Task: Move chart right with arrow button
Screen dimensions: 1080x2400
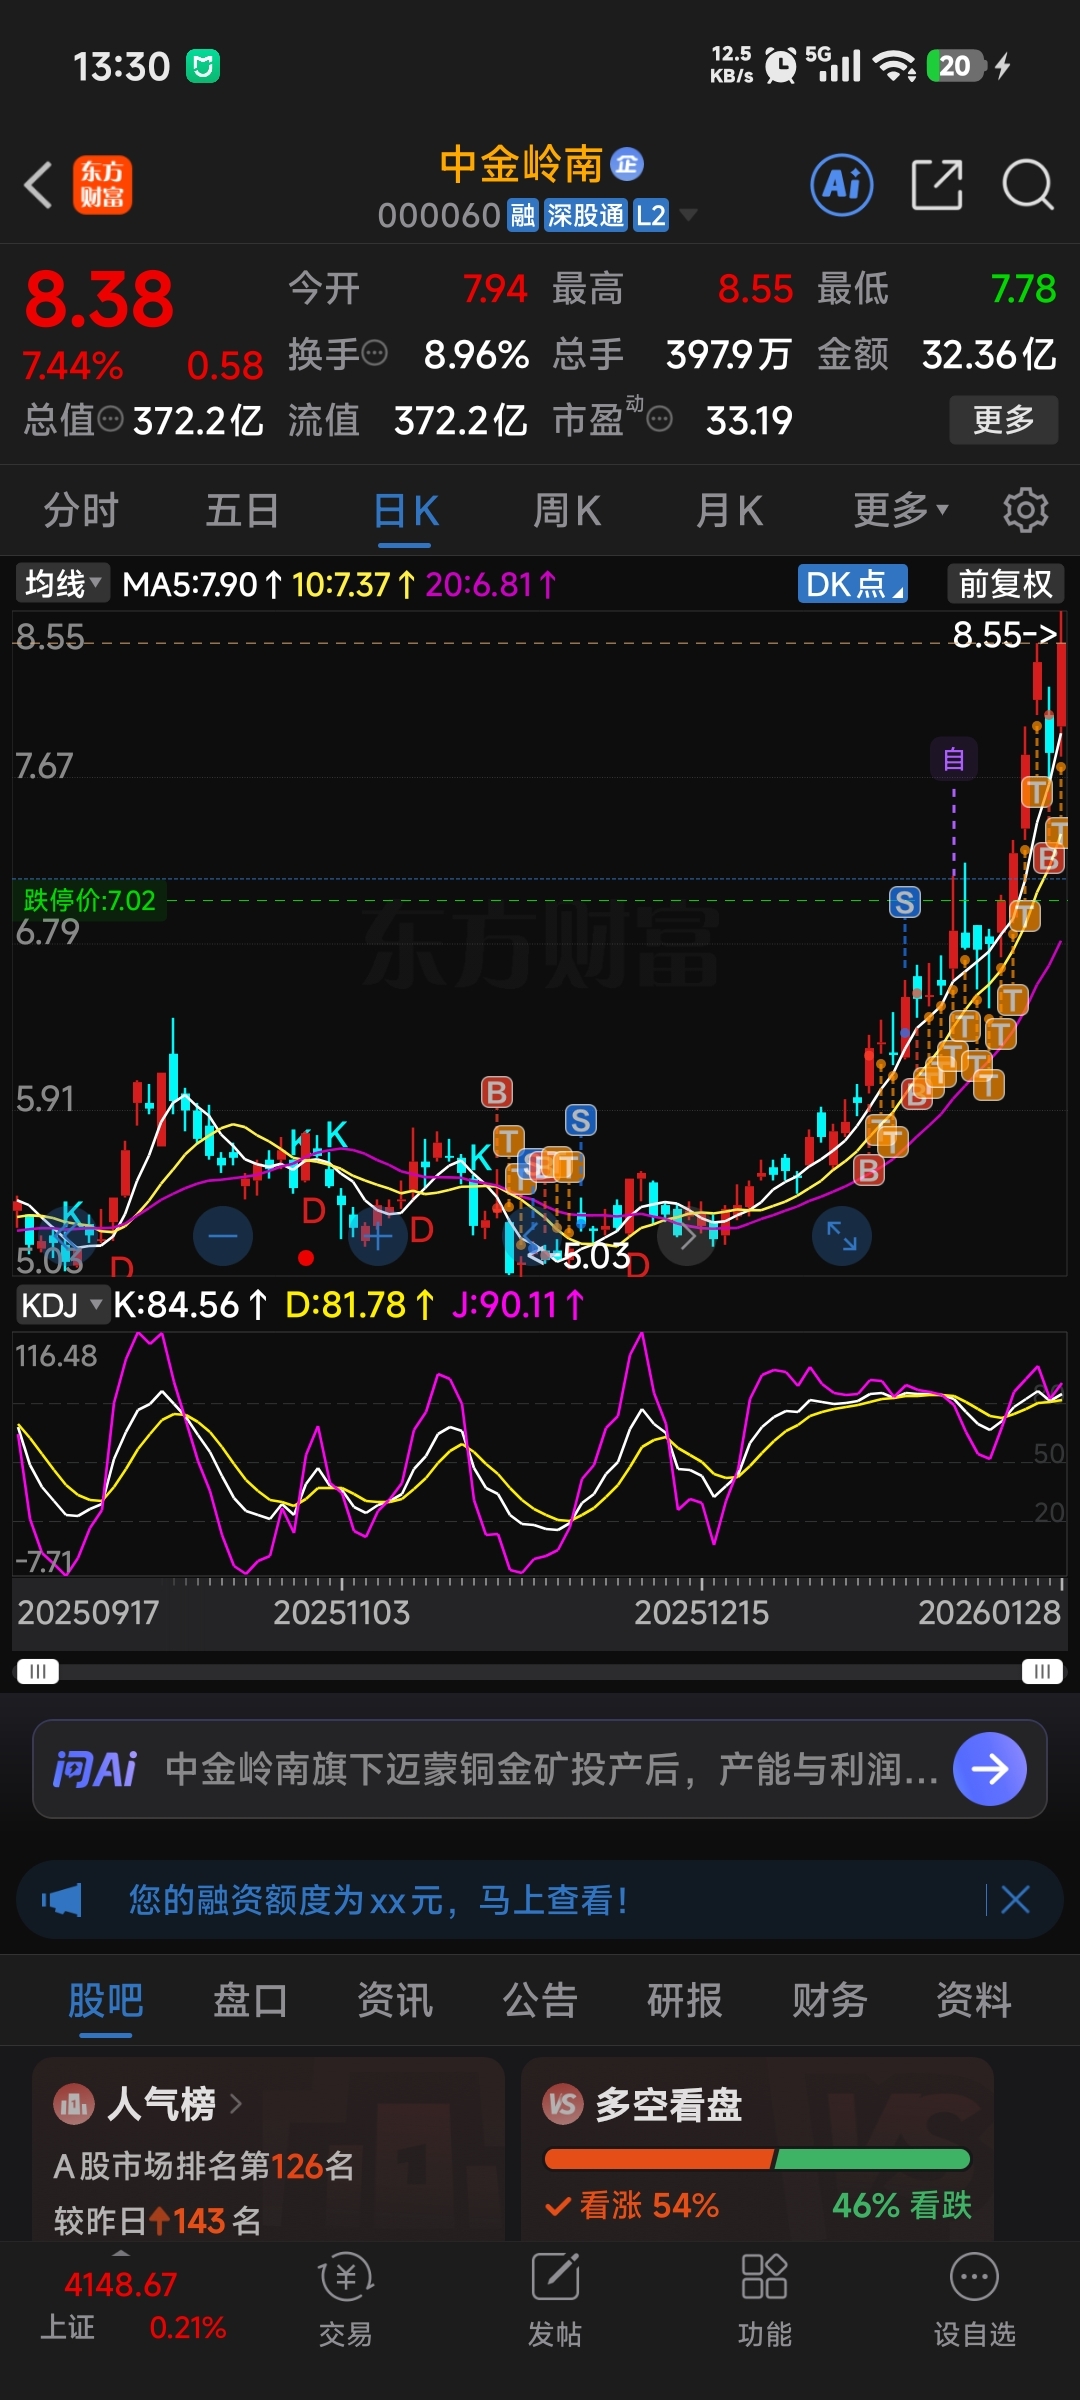Action: click(687, 1236)
